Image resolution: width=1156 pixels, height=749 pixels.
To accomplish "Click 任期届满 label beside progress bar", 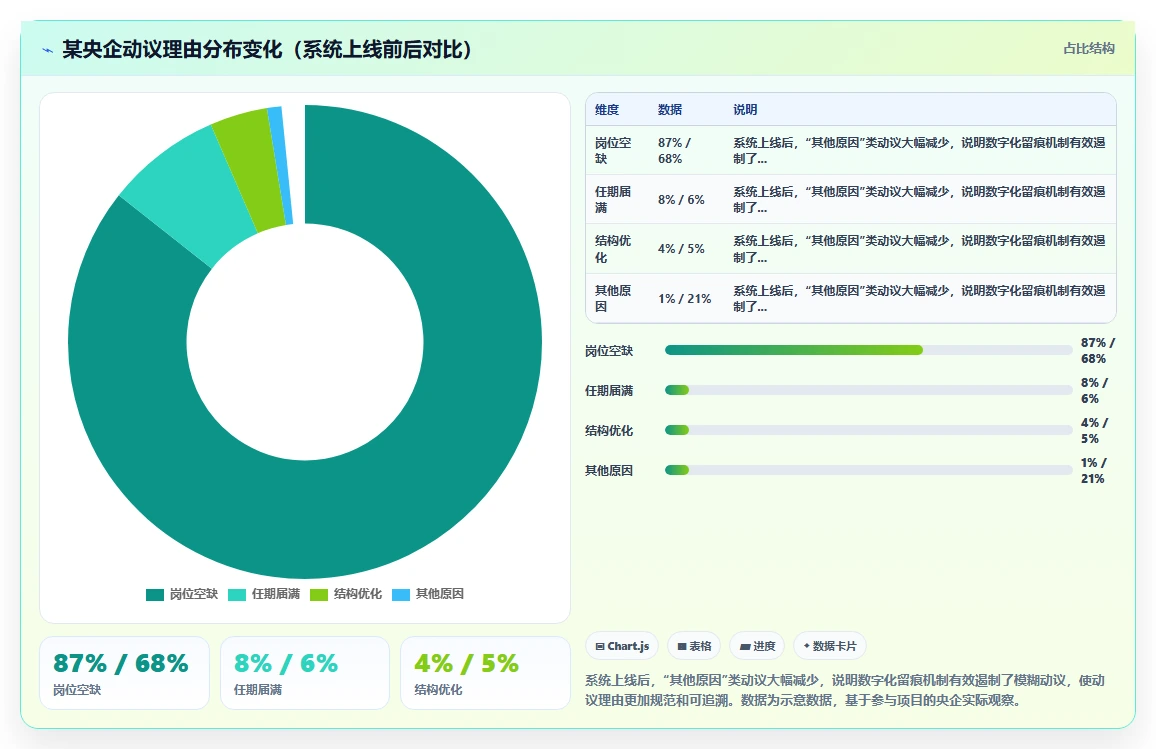I will point(609,391).
